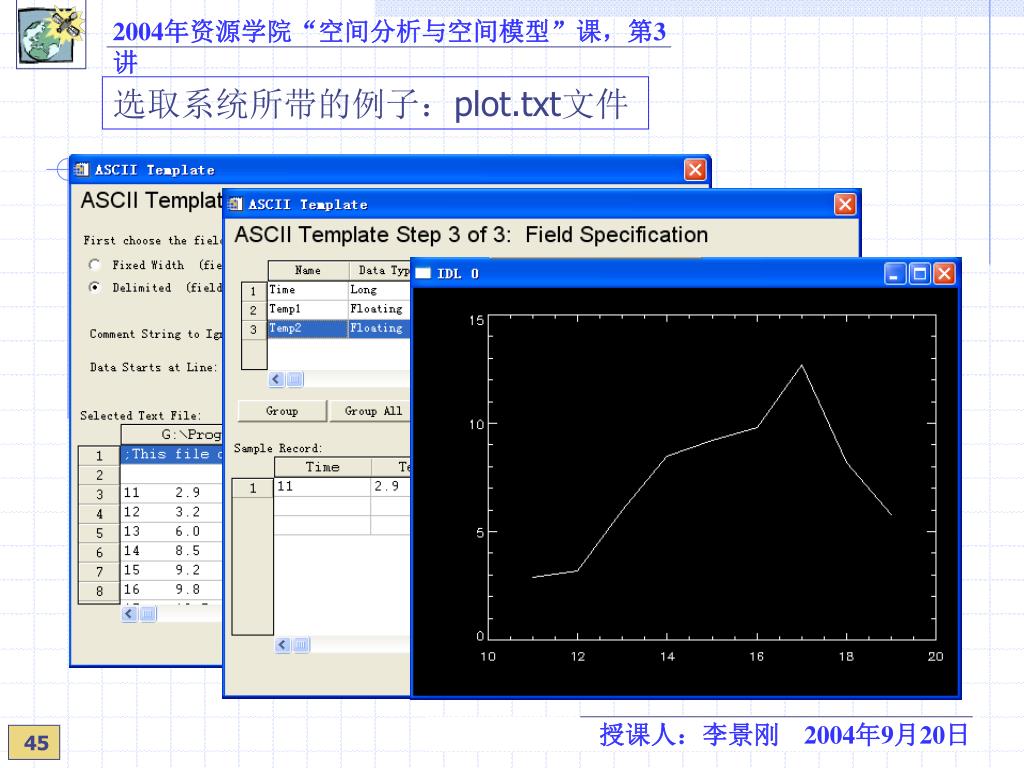Select the Fixed Width radio button
1024x768 pixels.
(x=95, y=264)
